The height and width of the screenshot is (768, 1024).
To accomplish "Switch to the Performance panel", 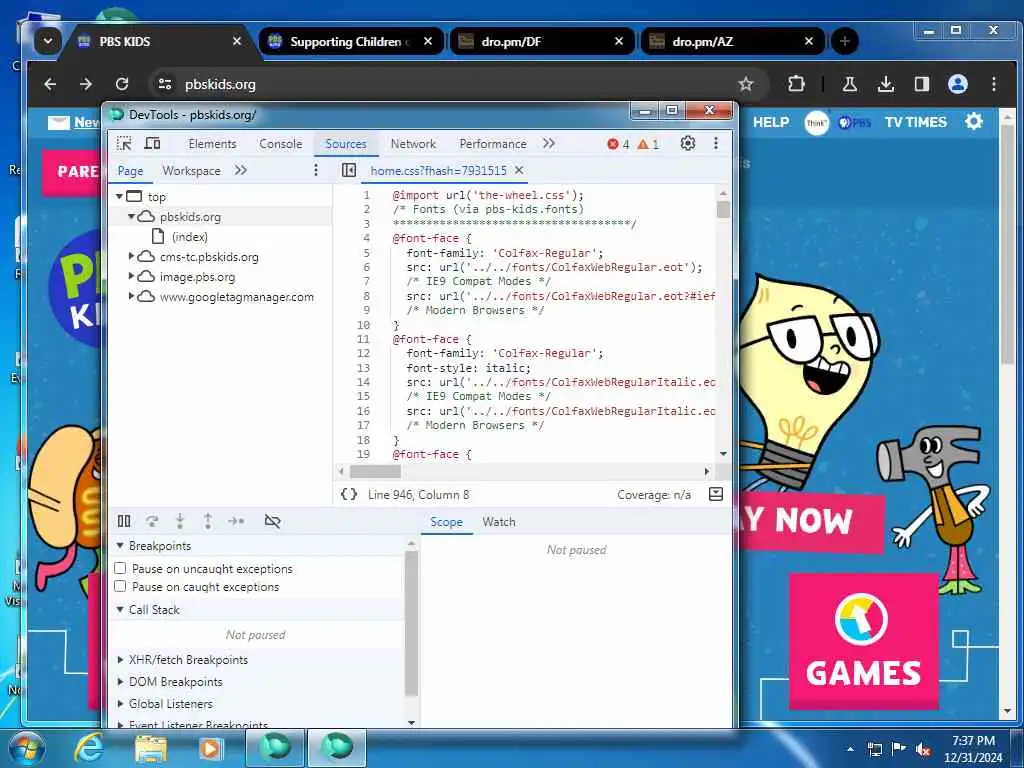I will coord(493,144).
